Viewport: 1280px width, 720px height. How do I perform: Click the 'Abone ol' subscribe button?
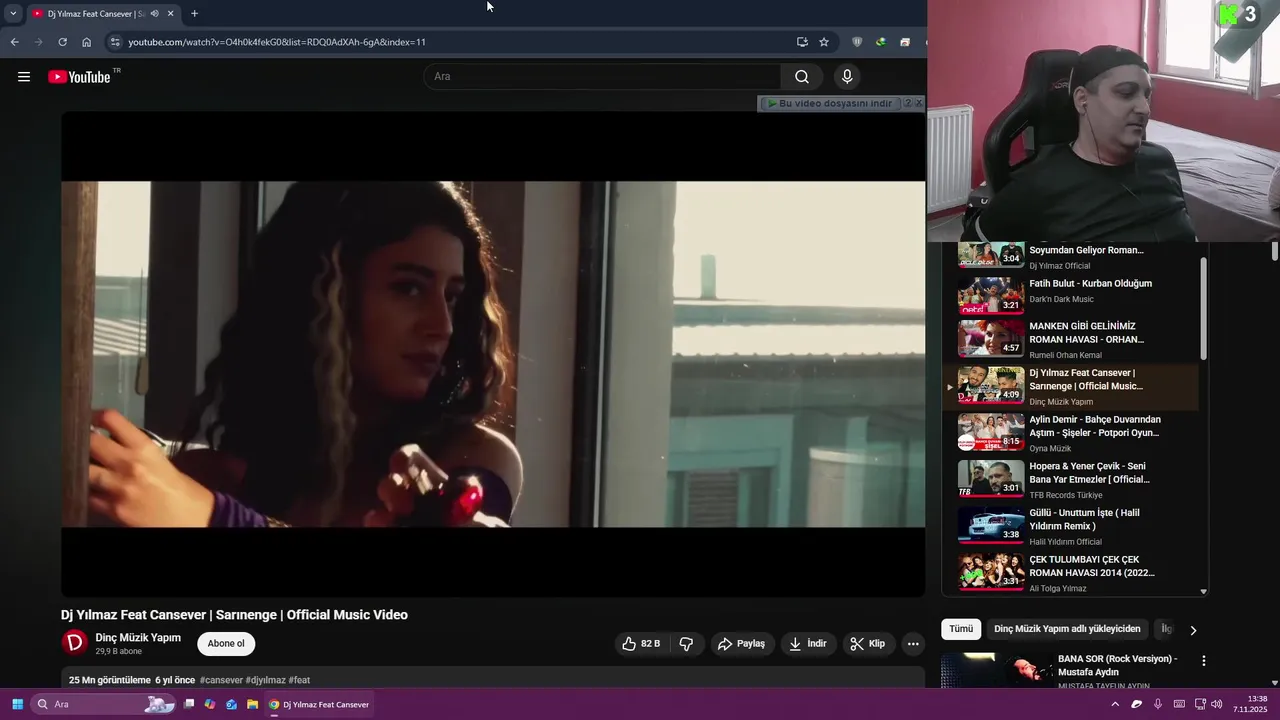(226, 644)
